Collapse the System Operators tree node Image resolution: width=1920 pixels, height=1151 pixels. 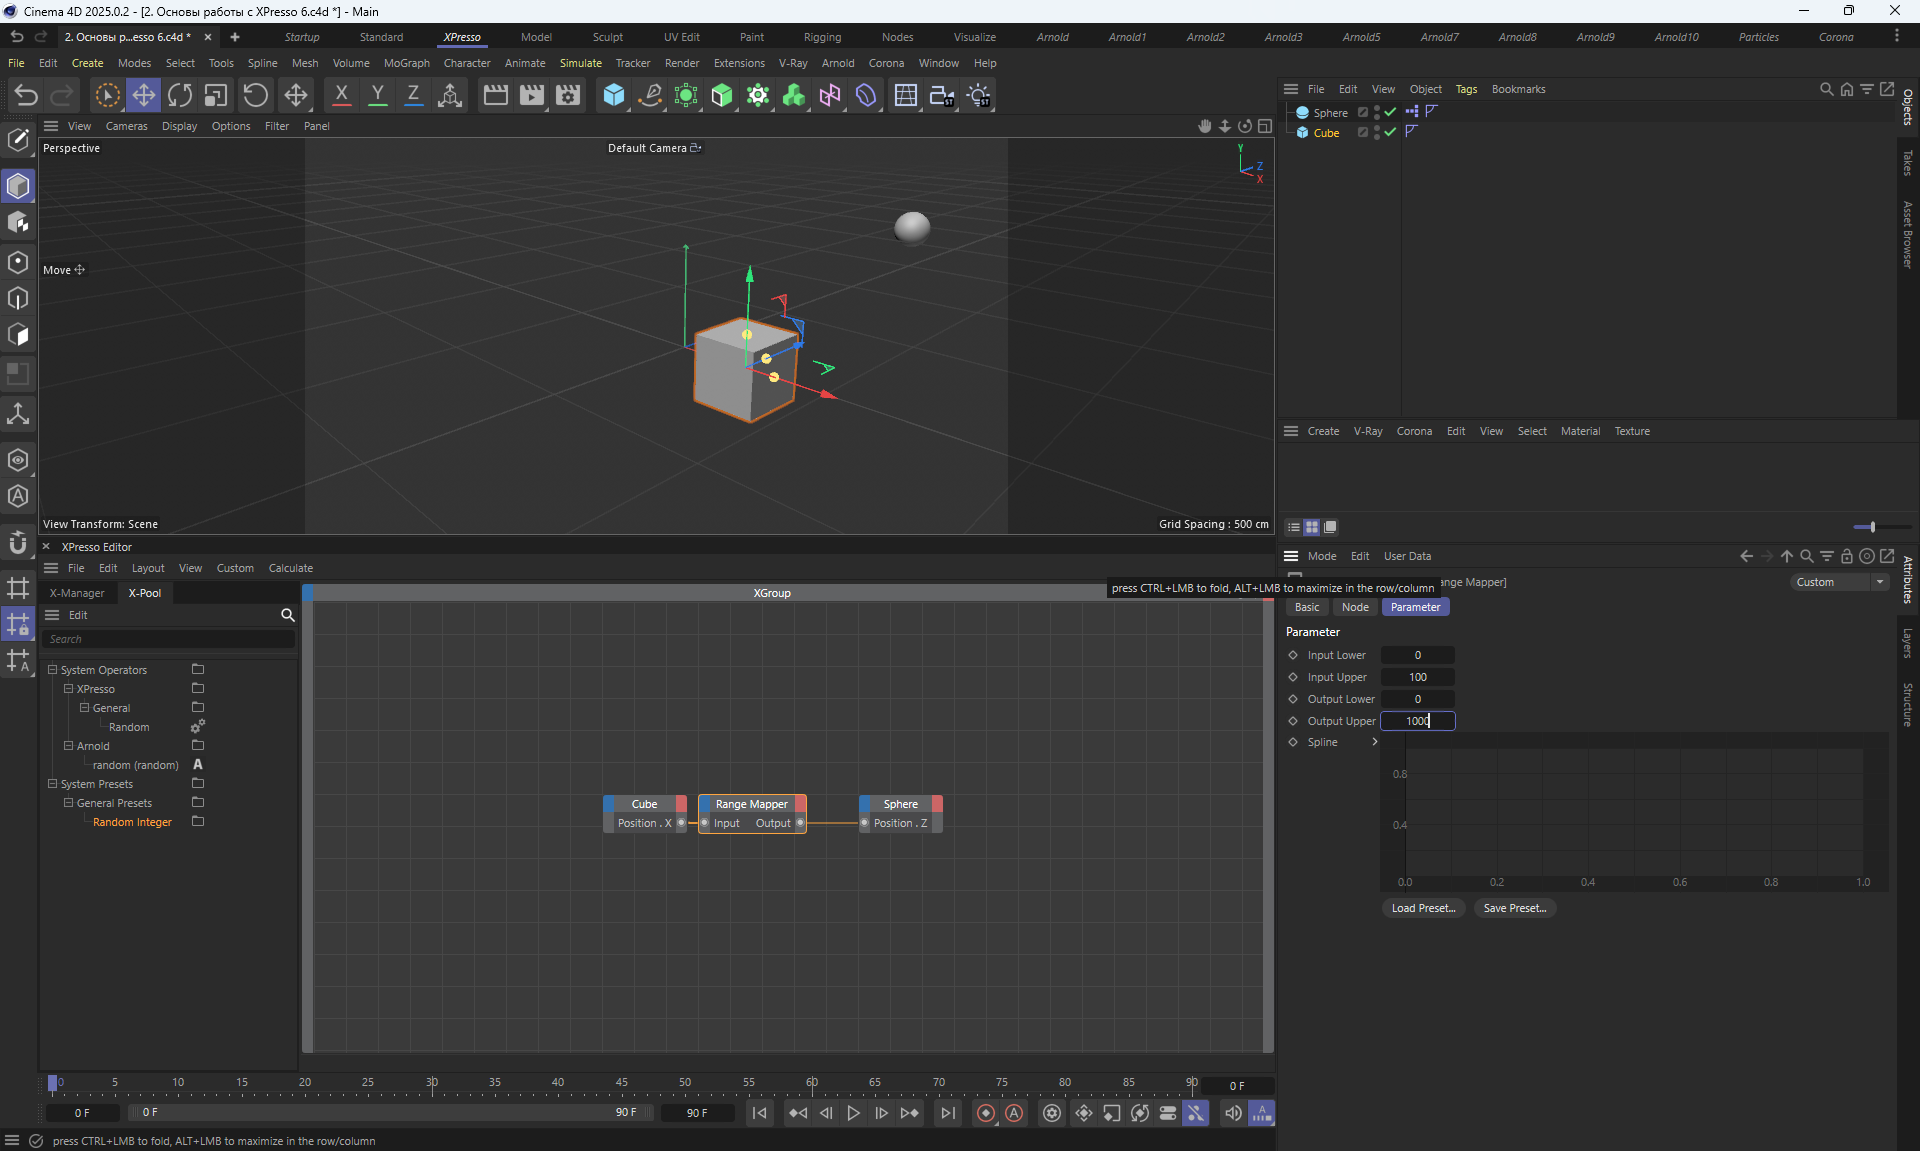(53, 670)
